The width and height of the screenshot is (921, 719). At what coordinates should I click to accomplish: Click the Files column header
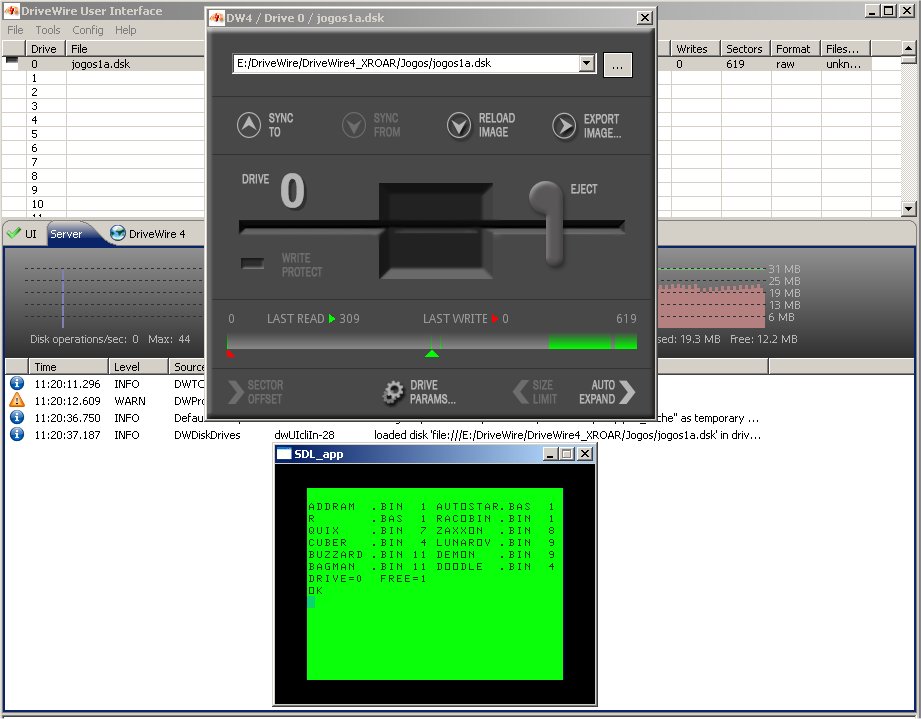click(x=845, y=49)
